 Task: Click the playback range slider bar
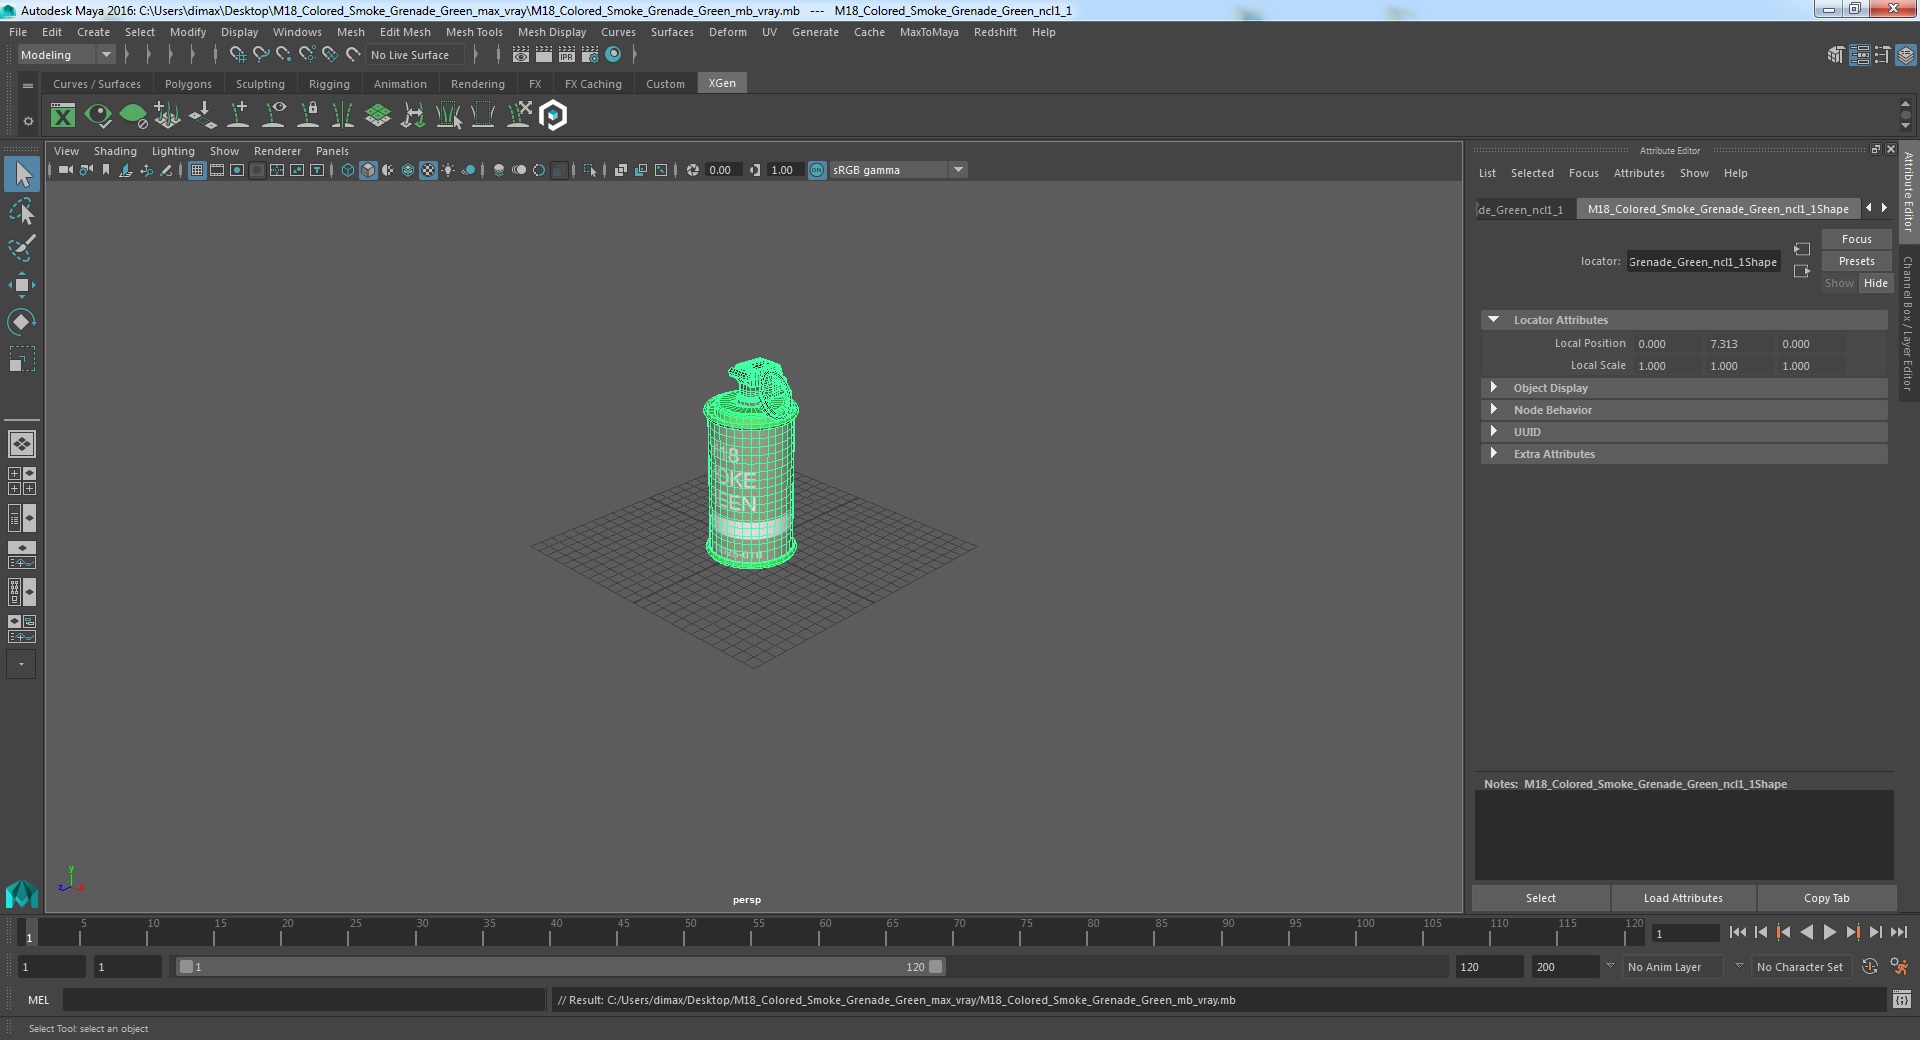tap(560, 967)
